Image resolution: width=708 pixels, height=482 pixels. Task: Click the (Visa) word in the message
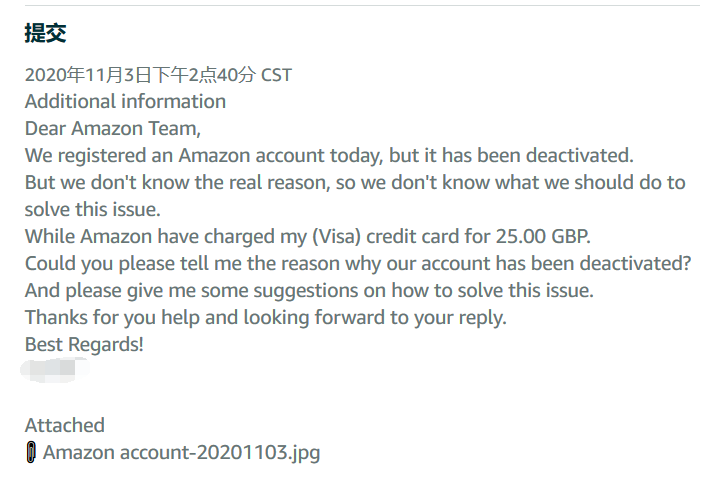pyautogui.click(x=337, y=237)
